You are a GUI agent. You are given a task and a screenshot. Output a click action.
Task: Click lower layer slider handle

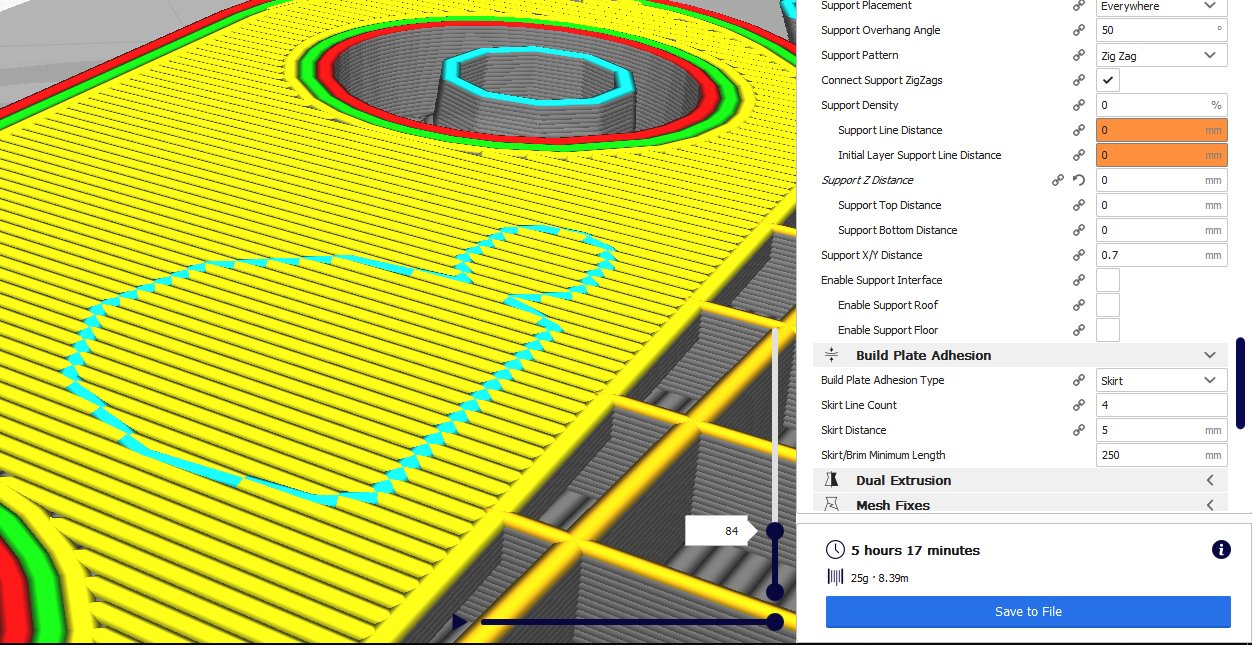[774, 592]
